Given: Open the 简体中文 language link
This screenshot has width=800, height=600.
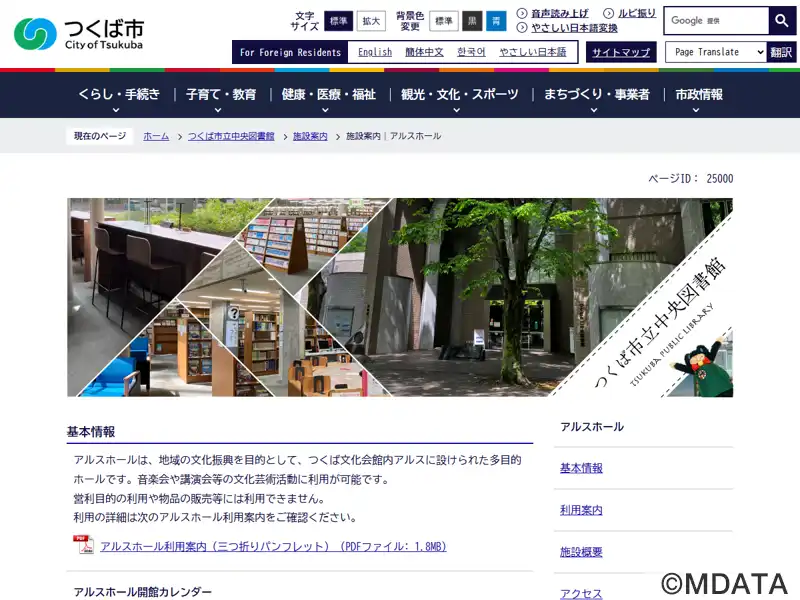Looking at the screenshot, I should pyautogui.click(x=424, y=52).
